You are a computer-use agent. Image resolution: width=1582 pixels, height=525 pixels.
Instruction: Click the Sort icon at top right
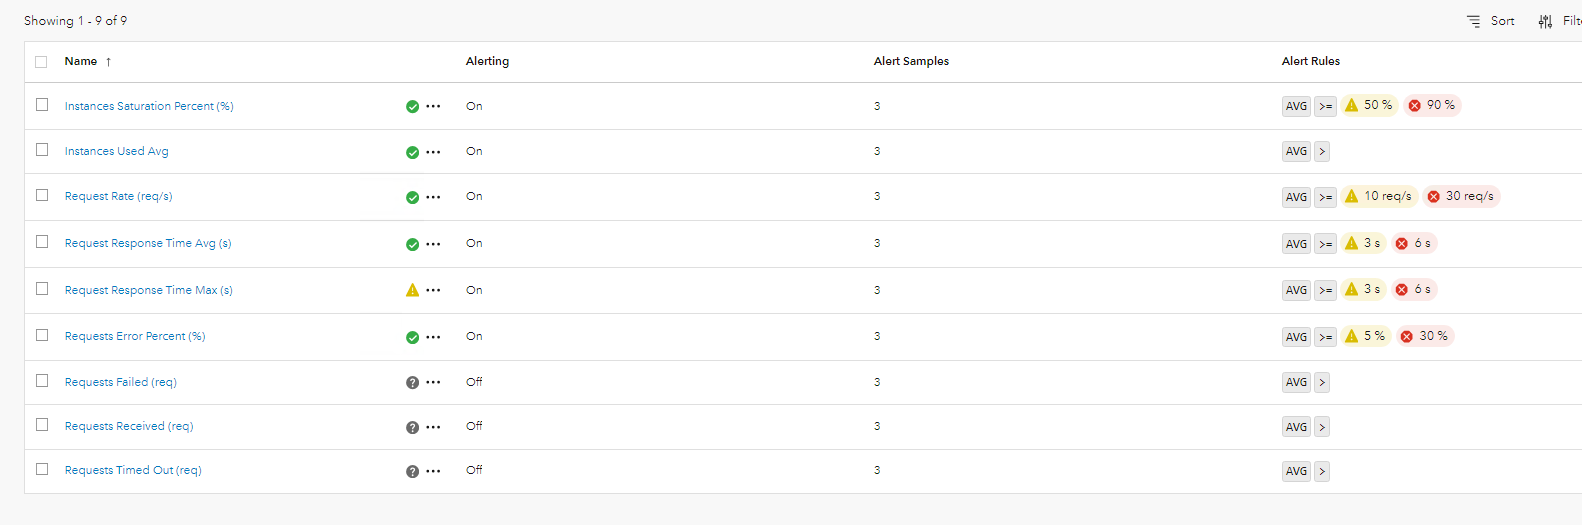tap(1473, 21)
